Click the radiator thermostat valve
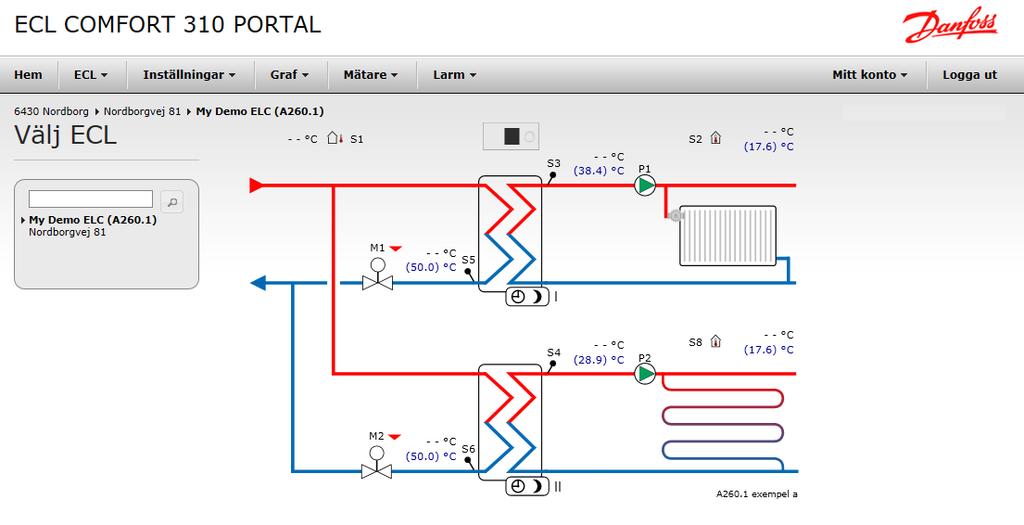Image resolution: width=1024 pixels, height=525 pixels. coord(675,215)
